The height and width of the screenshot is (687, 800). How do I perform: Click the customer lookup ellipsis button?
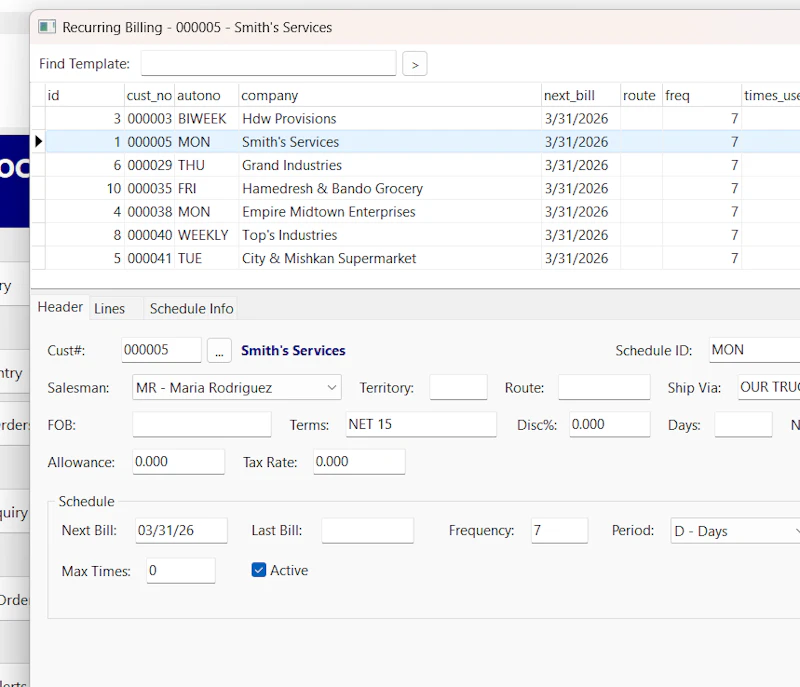click(219, 350)
